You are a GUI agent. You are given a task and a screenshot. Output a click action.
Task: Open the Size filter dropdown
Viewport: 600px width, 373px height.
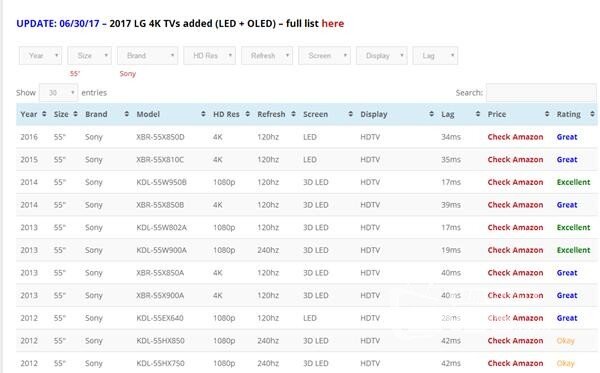90,56
